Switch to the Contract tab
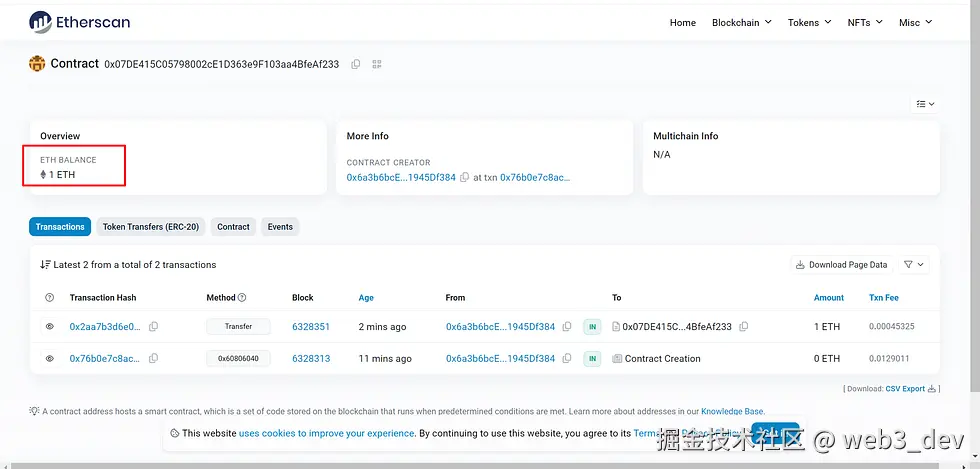Screen dimensions: 980x469 tap(233, 227)
